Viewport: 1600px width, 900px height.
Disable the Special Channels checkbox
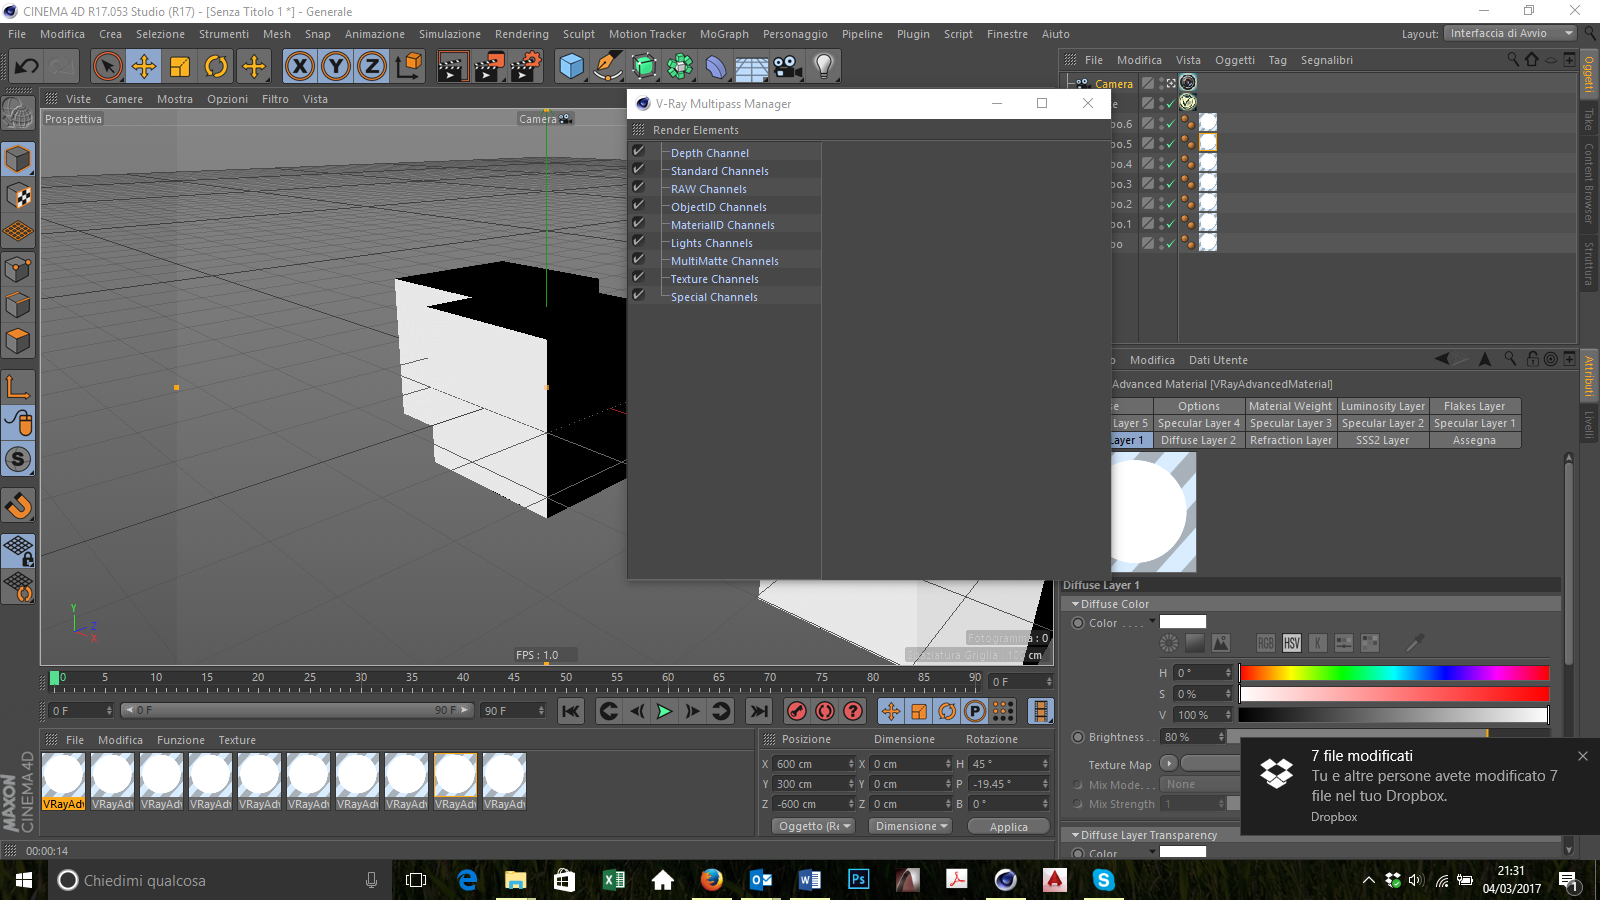(x=638, y=296)
